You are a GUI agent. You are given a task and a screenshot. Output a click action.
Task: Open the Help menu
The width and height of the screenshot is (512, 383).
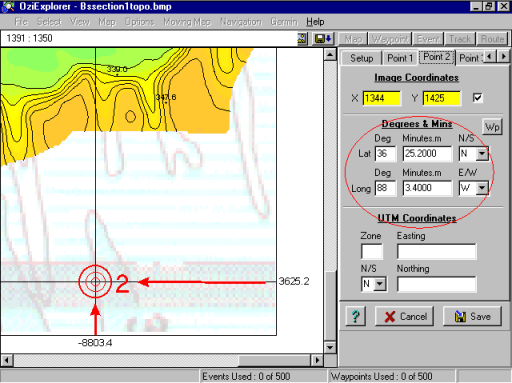(315, 22)
